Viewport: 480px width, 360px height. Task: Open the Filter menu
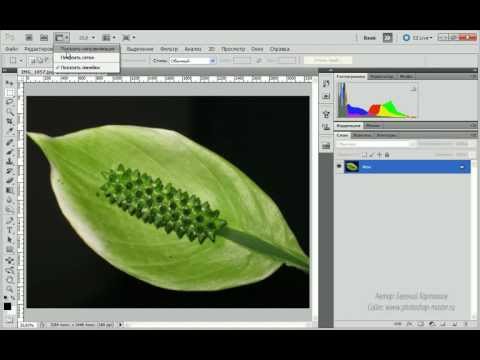coord(169,49)
